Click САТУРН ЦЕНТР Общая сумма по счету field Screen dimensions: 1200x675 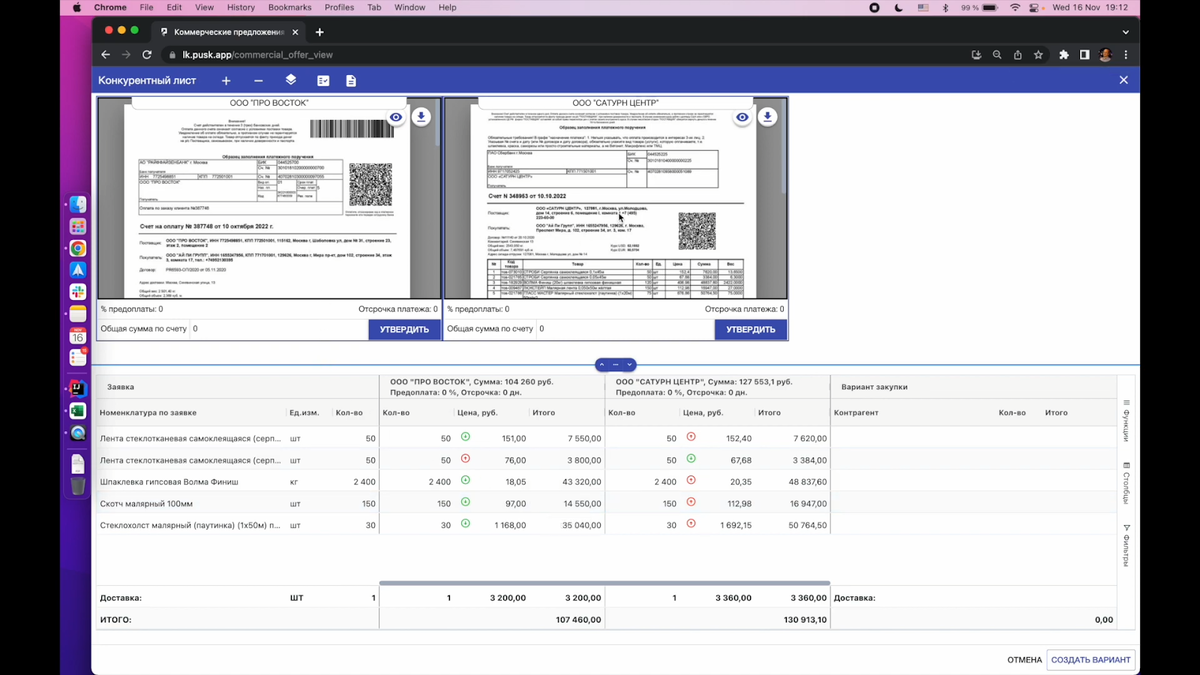coord(624,329)
